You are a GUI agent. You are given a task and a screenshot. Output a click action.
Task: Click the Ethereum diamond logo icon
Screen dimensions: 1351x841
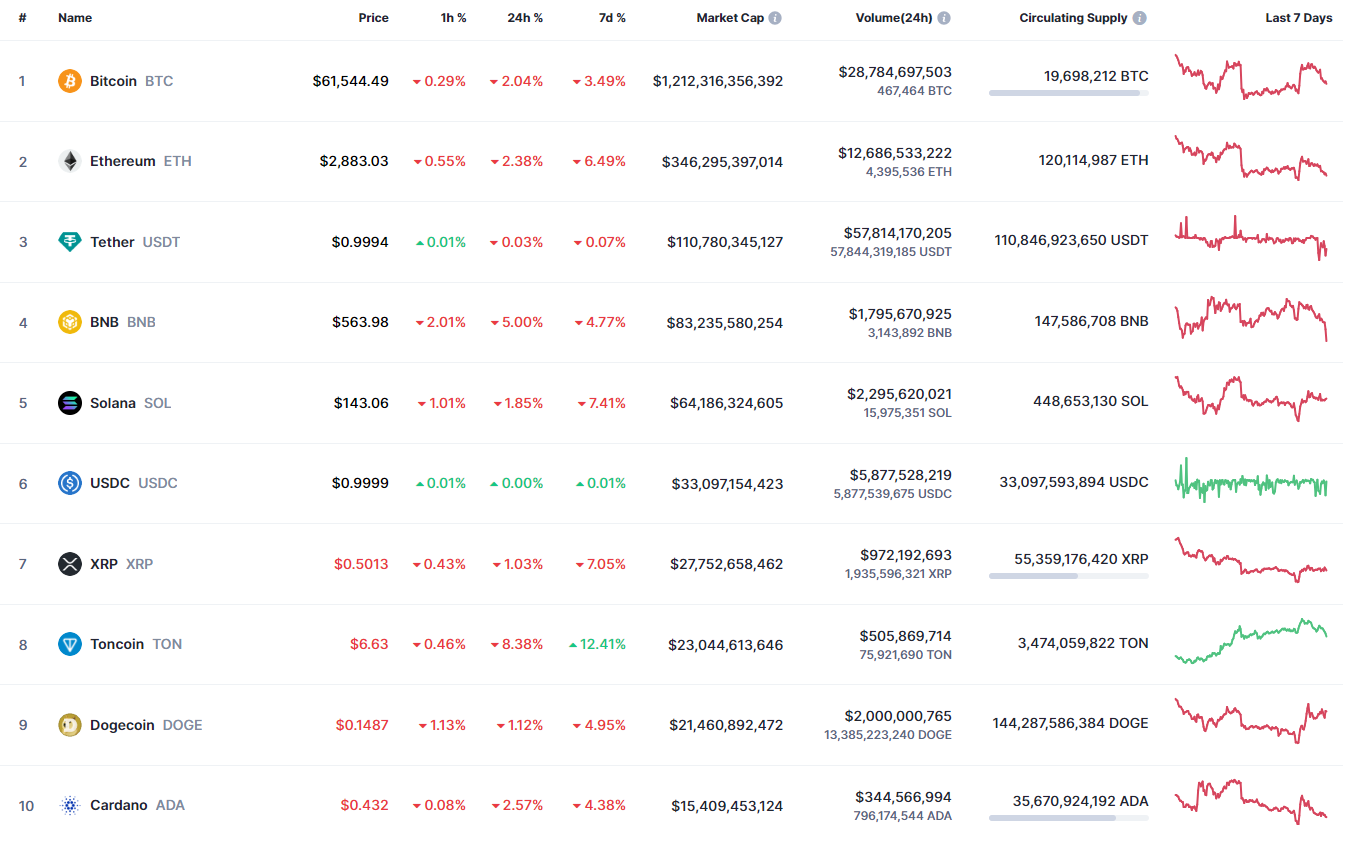click(70, 161)
